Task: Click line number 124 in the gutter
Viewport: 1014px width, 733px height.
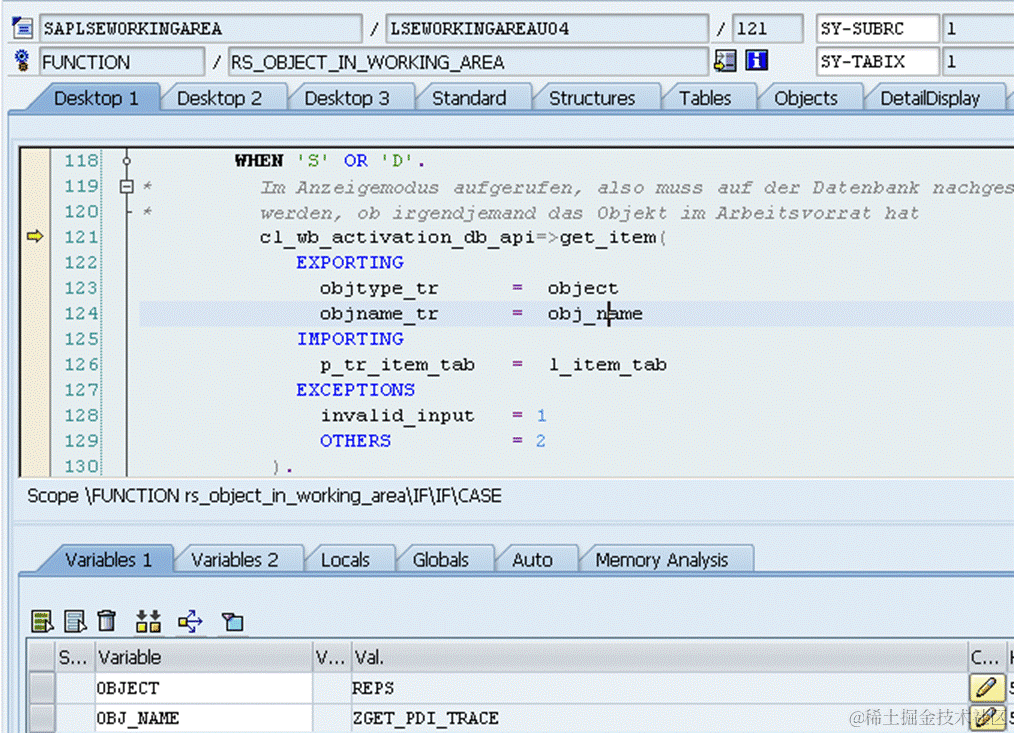Action: 81,313
